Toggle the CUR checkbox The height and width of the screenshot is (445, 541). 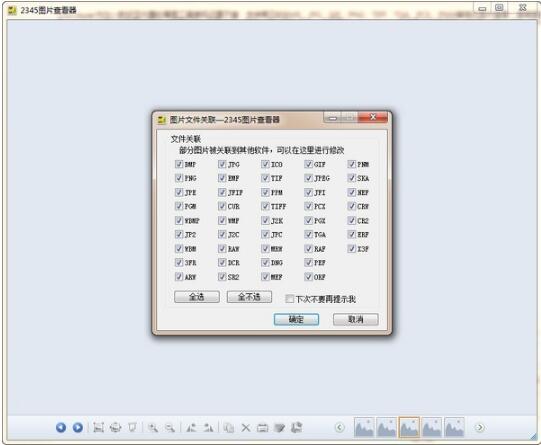click(222, 206)
